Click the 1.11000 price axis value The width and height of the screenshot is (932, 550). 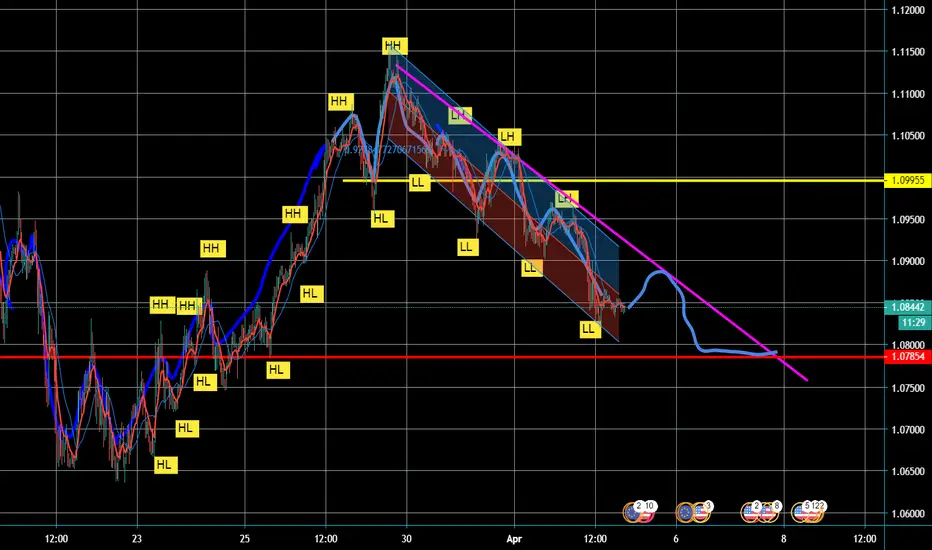[x=908, y=94]
